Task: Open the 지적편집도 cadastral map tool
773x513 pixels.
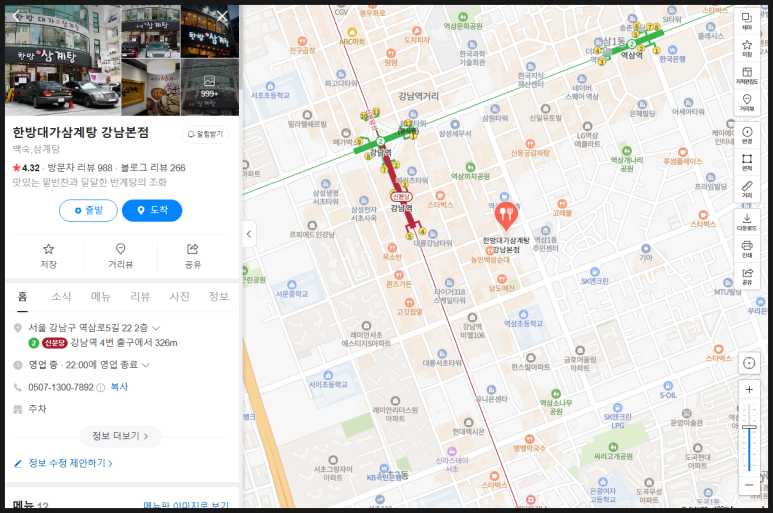Action: [747, 75]
